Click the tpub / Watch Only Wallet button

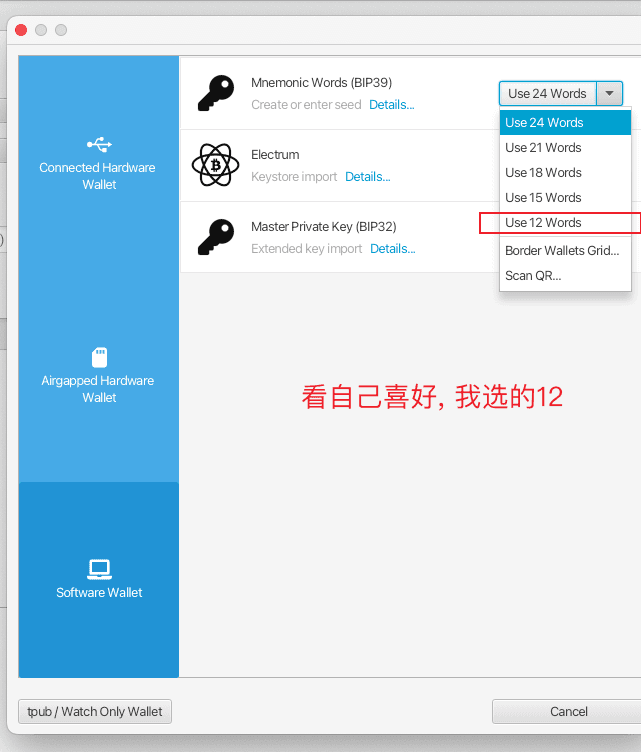[x=95, y=711]
